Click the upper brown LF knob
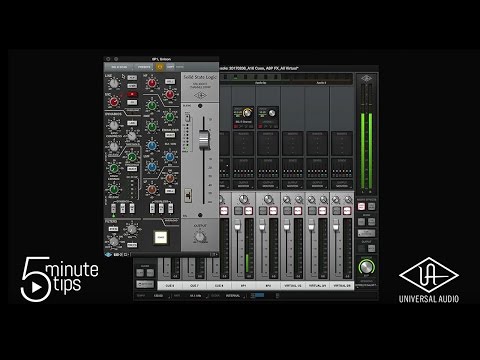This screenshot has height=360, width=480. [x=170, y=178]
